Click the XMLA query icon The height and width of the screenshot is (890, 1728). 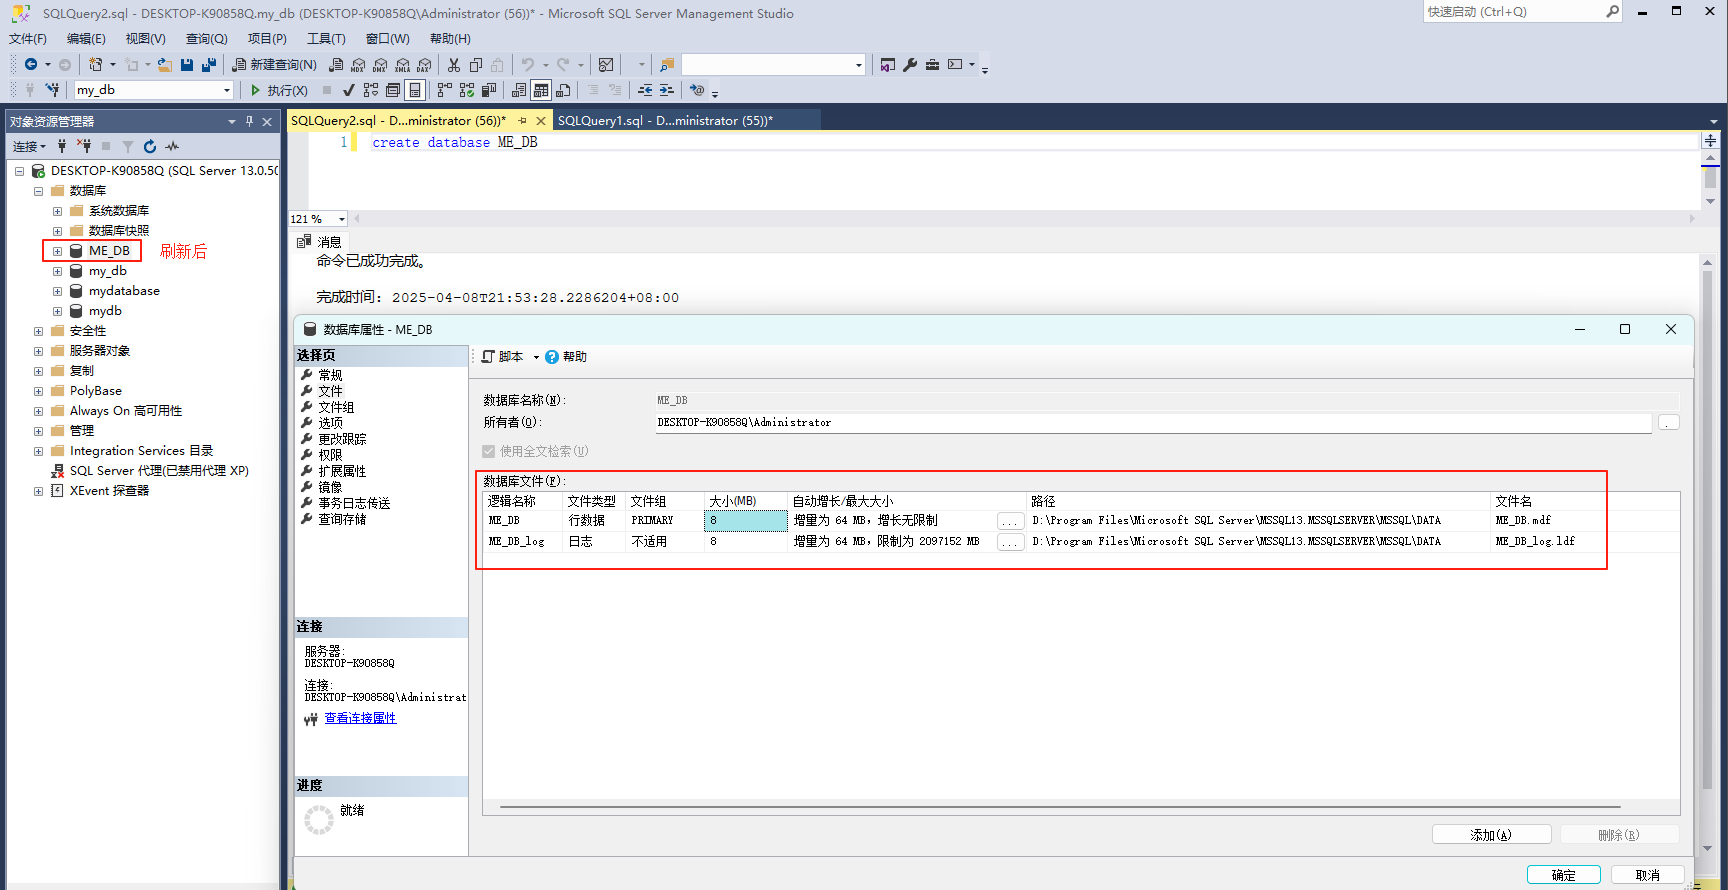402,64
